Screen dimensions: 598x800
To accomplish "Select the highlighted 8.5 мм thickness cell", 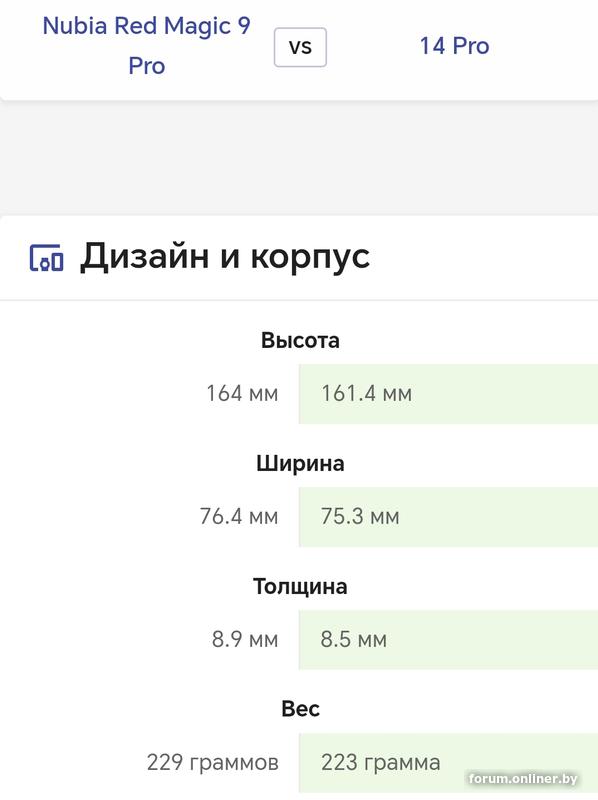I will pos(448,640).
